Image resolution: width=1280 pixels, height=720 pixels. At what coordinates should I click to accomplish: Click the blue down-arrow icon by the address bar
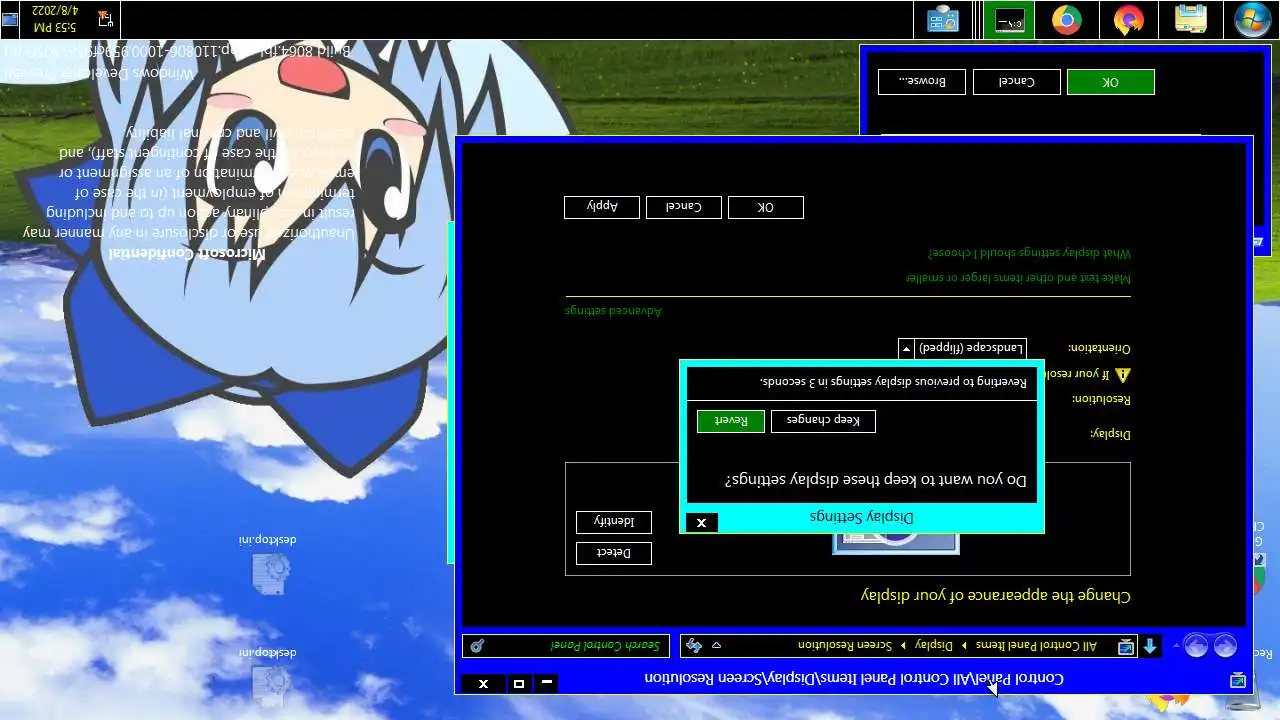(1150, 646)
